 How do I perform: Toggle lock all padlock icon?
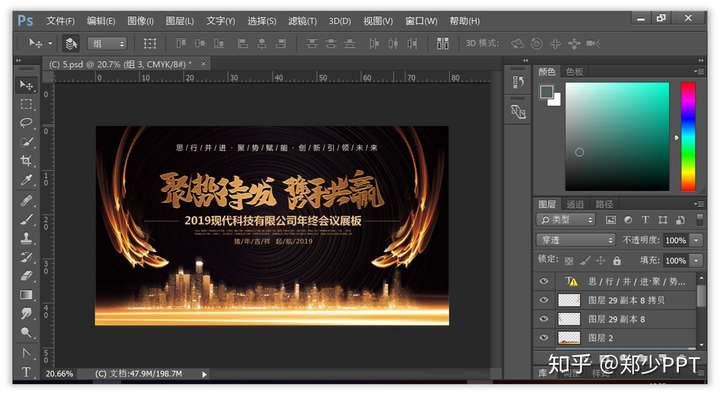point(617,260)
